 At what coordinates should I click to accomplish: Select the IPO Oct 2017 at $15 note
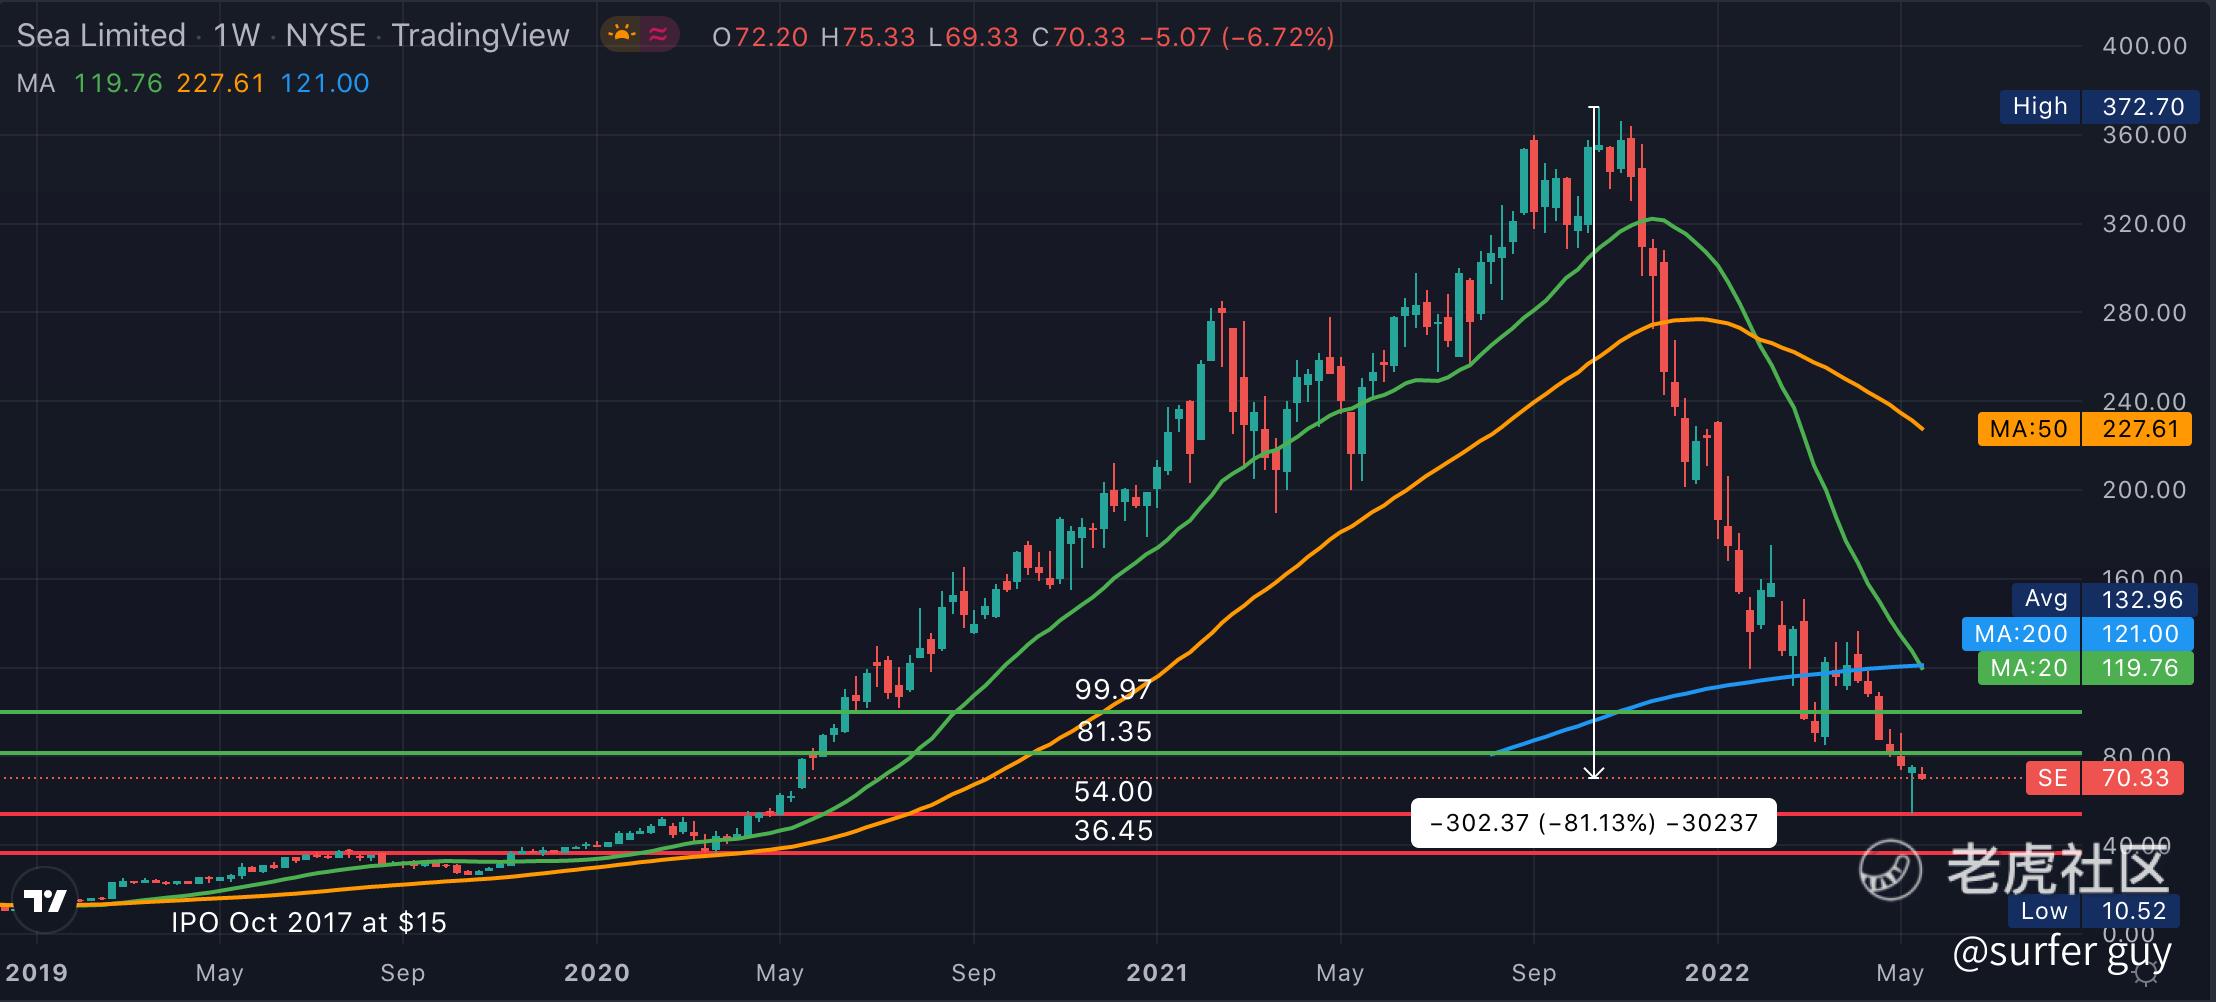click(309, 922)
